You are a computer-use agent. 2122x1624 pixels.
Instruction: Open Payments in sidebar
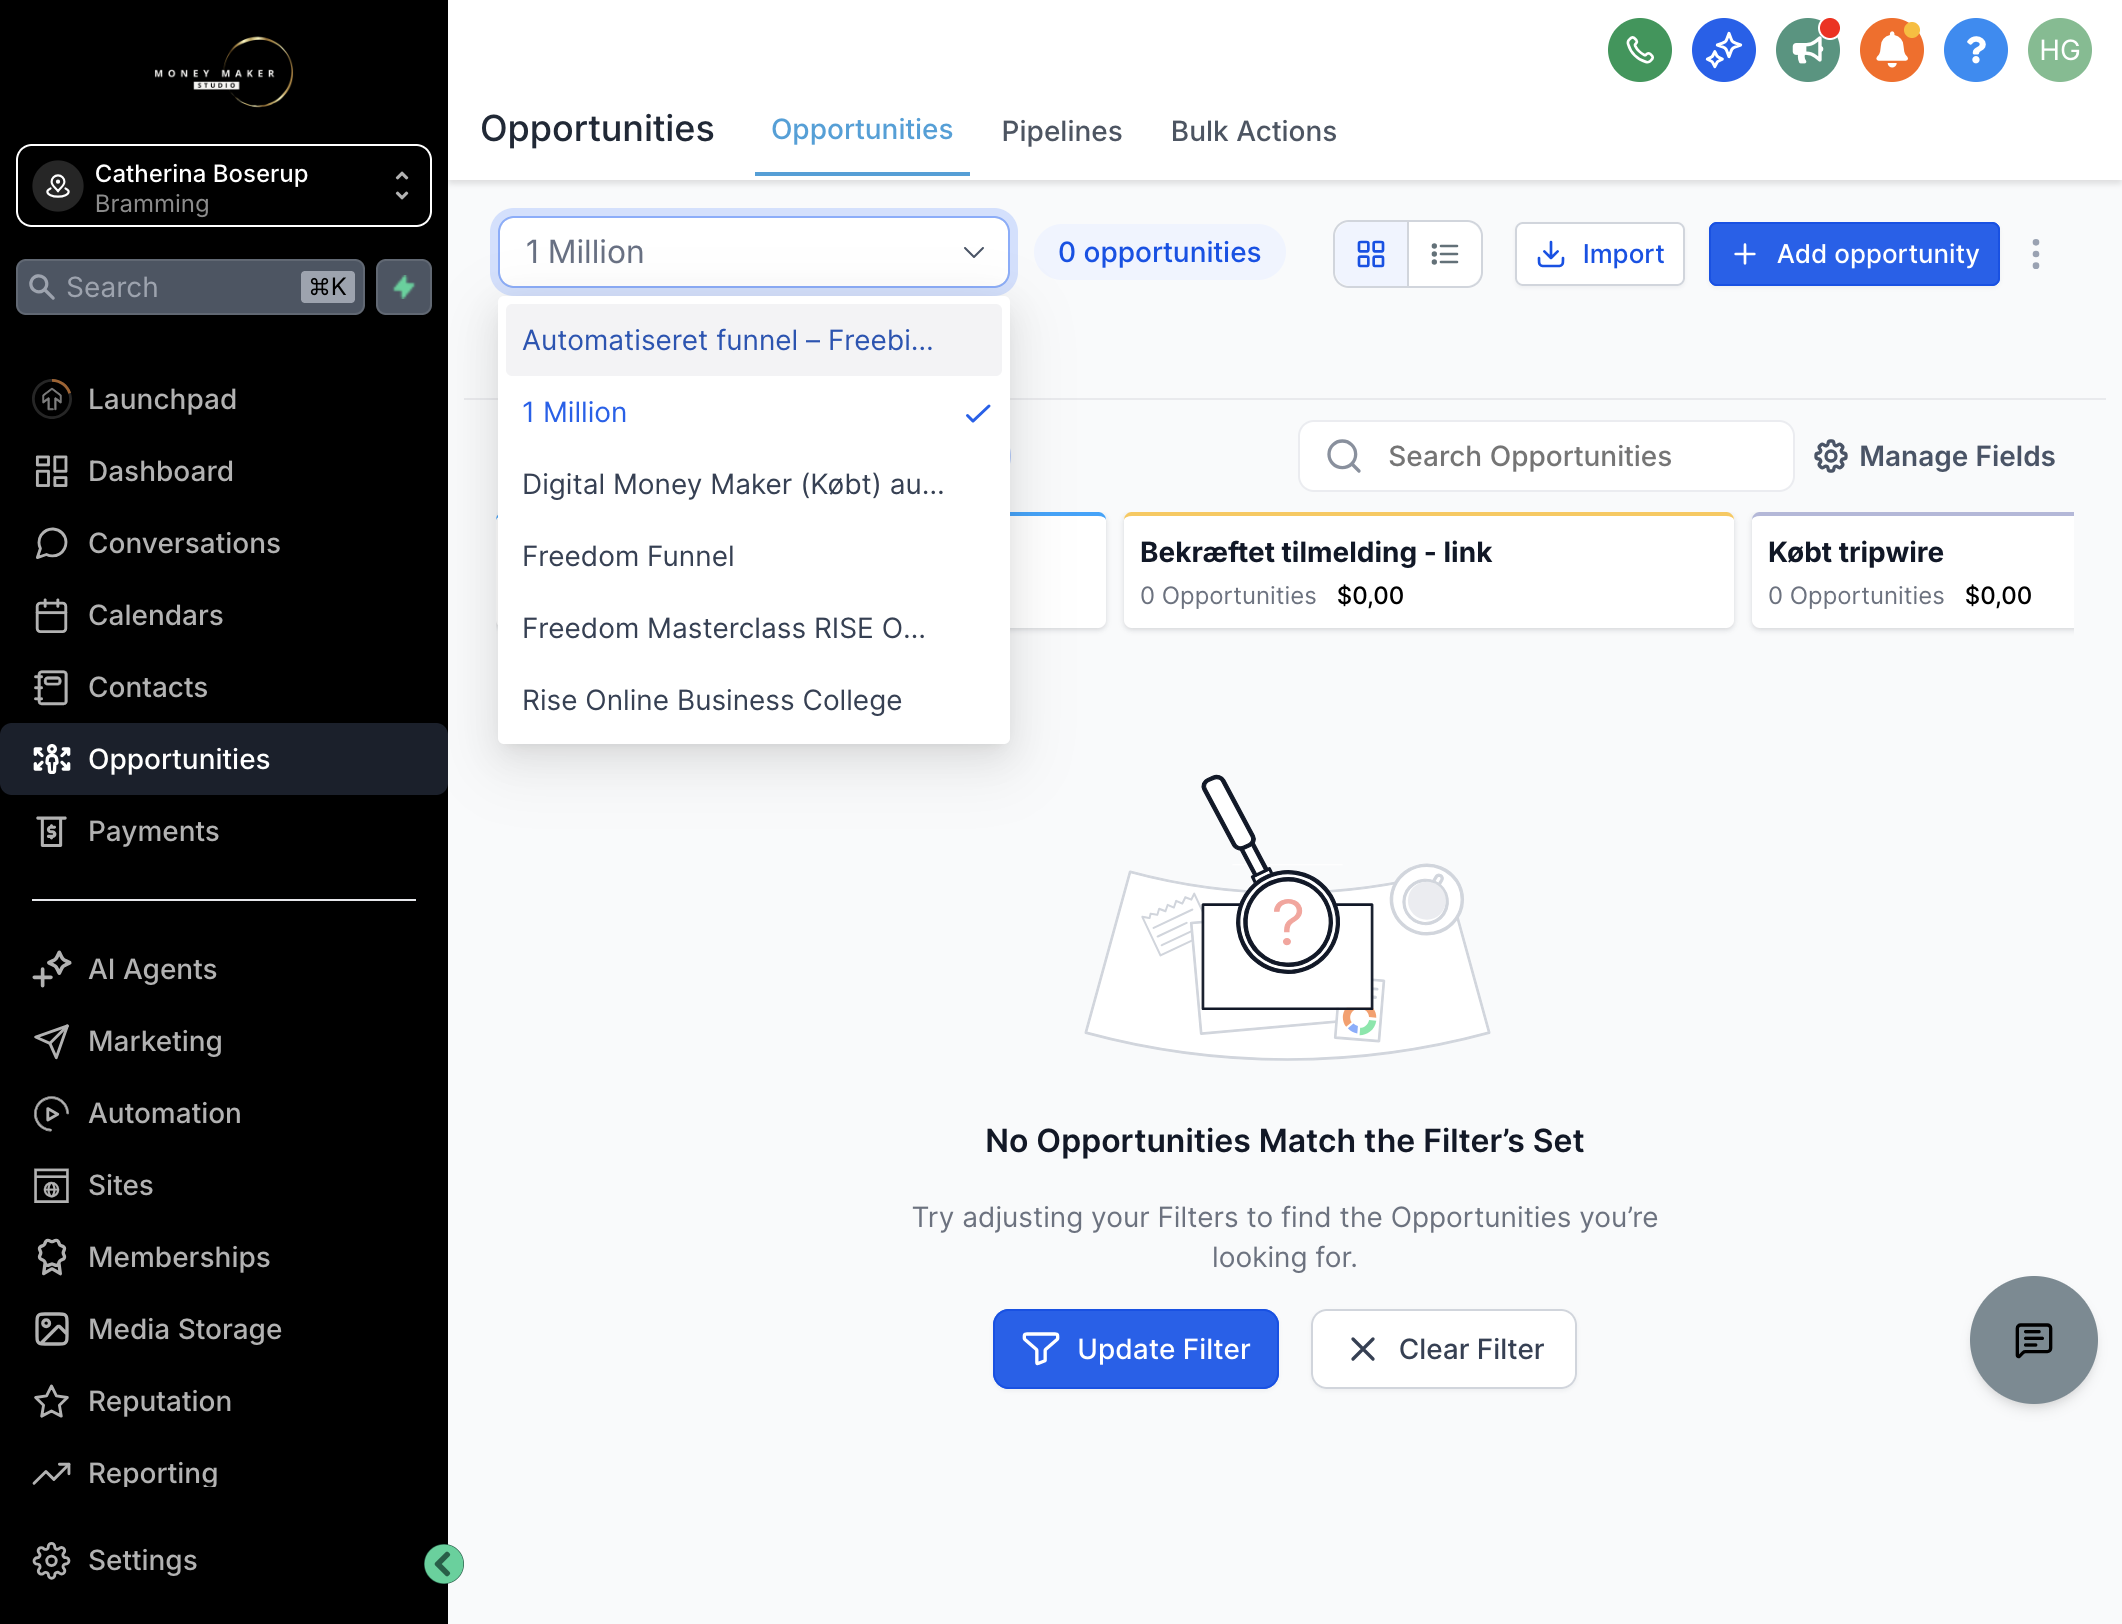[224, 831]
